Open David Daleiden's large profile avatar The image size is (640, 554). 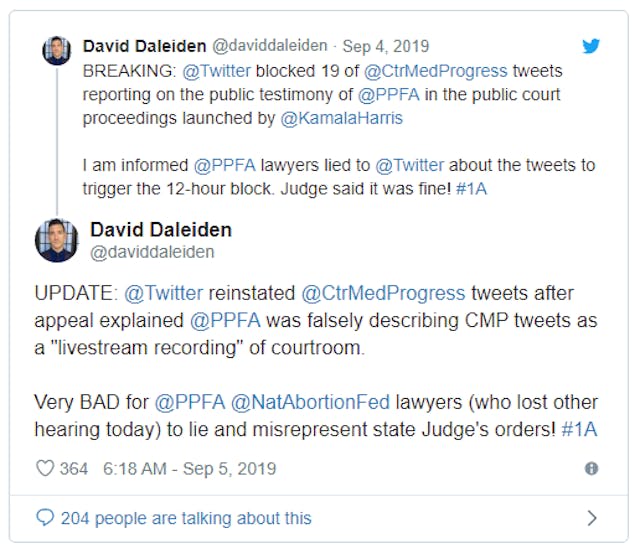(x=56, y=241)
